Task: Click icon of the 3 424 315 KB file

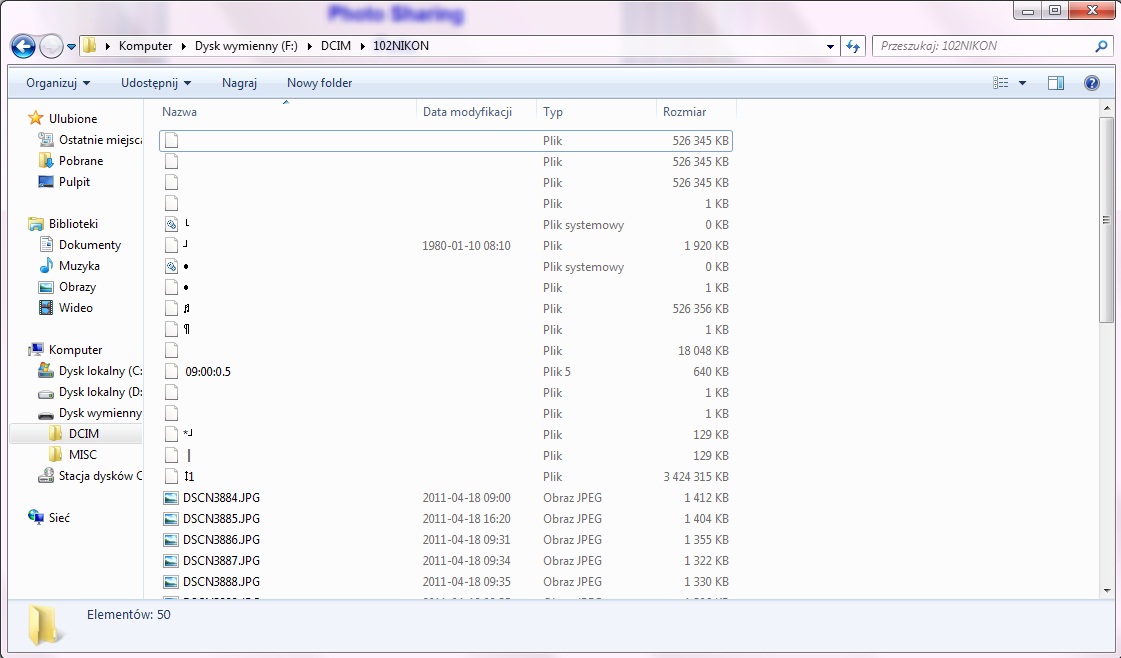Action: pyautogui.click(x=171, y=476)
